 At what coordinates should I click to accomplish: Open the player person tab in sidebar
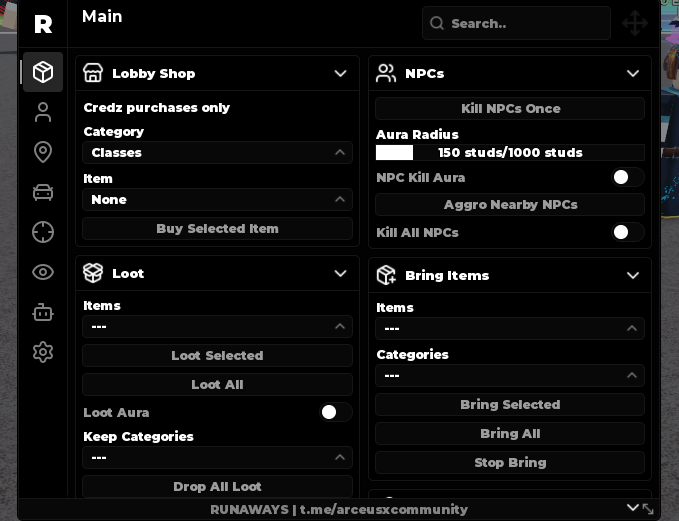point(43,112)
